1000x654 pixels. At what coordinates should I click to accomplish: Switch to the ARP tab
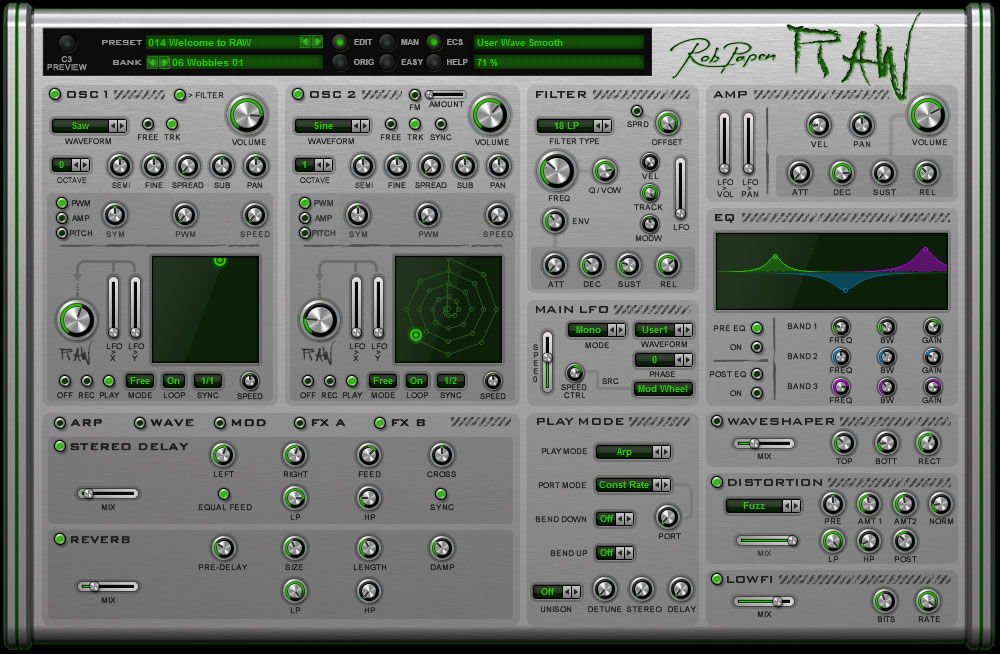[60, 422]
